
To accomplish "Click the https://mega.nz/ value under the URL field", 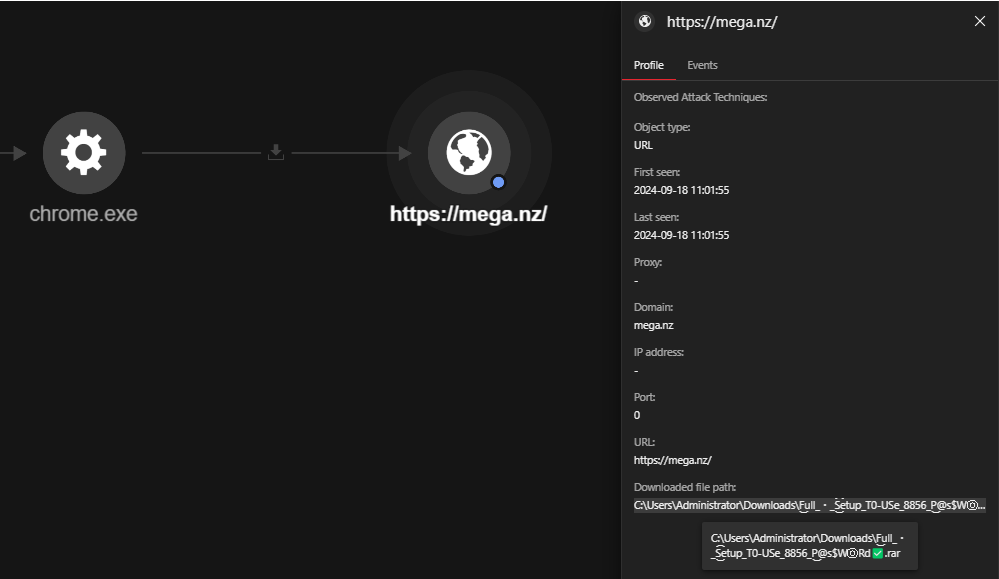I will coord(672,460).
